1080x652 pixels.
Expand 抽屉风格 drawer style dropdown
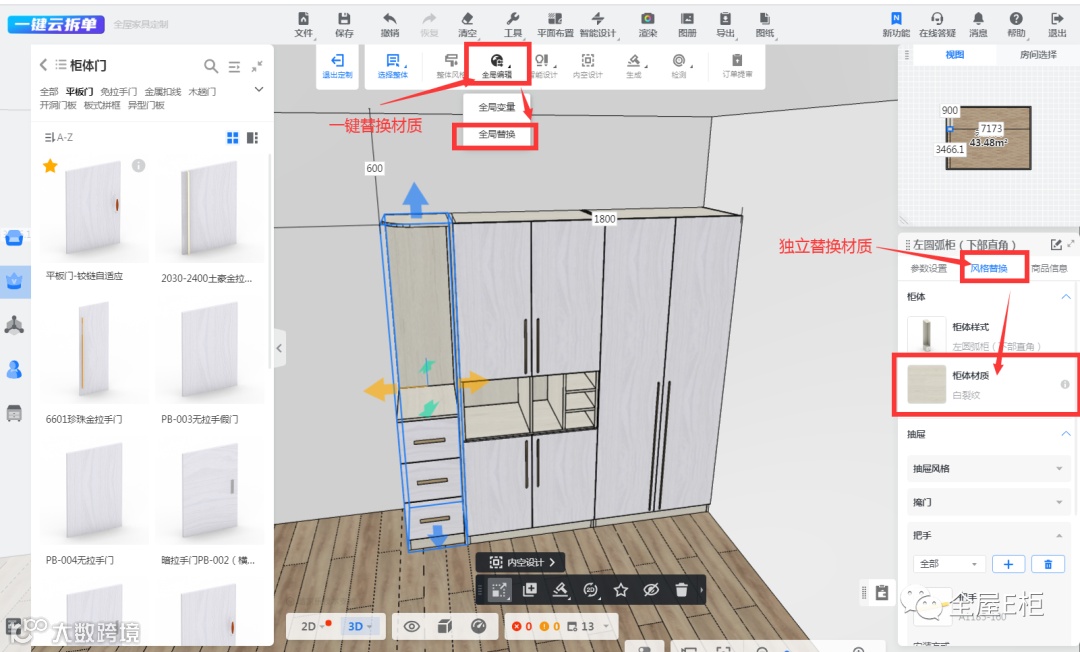coord(988,468)
